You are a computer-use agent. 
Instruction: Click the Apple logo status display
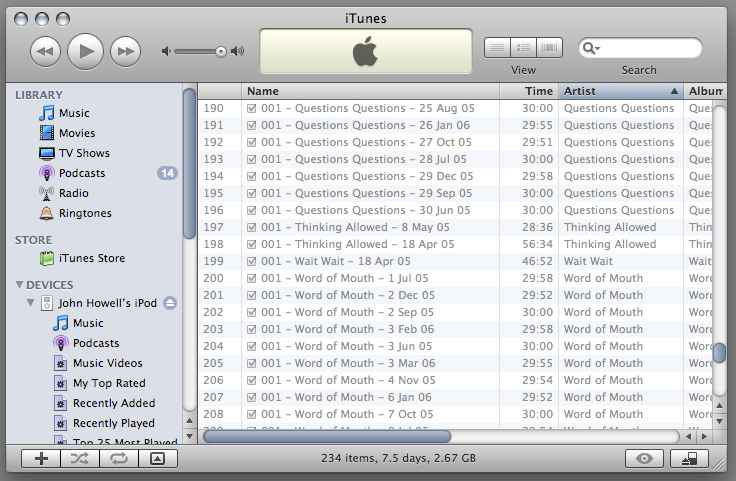pyautogui.click(x=366, y=51)
